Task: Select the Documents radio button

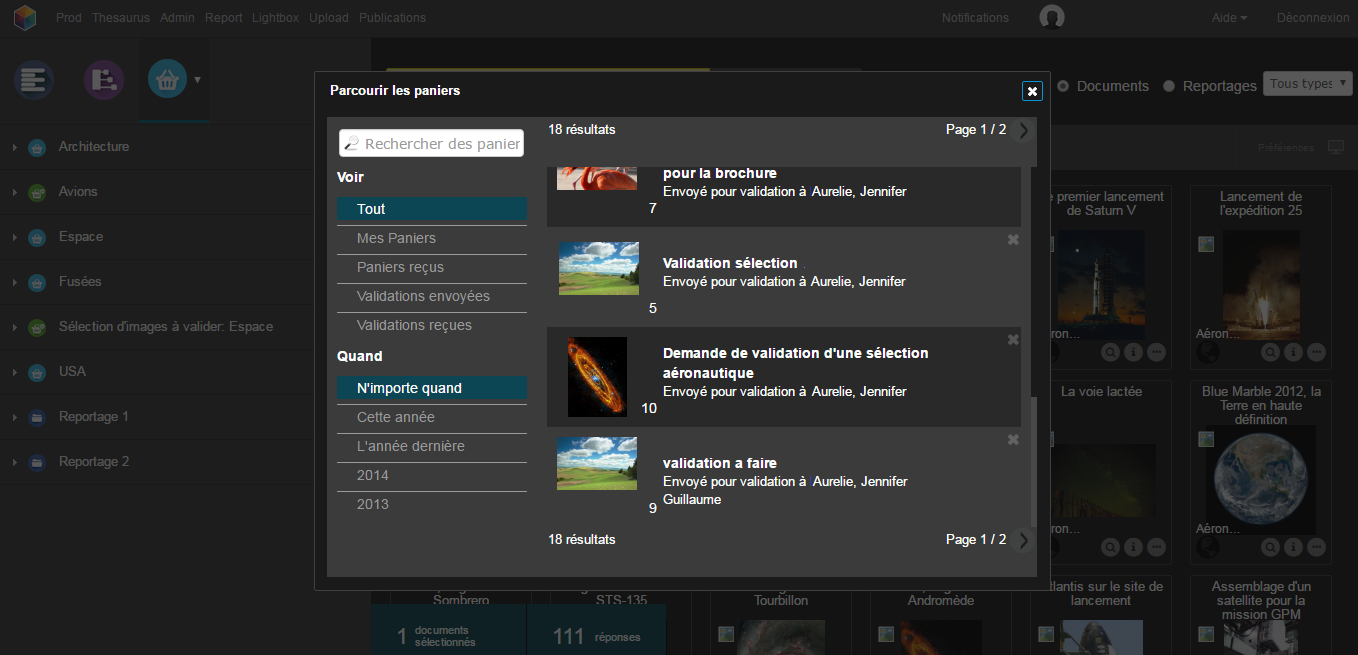Action: (x=1064, y=86)
